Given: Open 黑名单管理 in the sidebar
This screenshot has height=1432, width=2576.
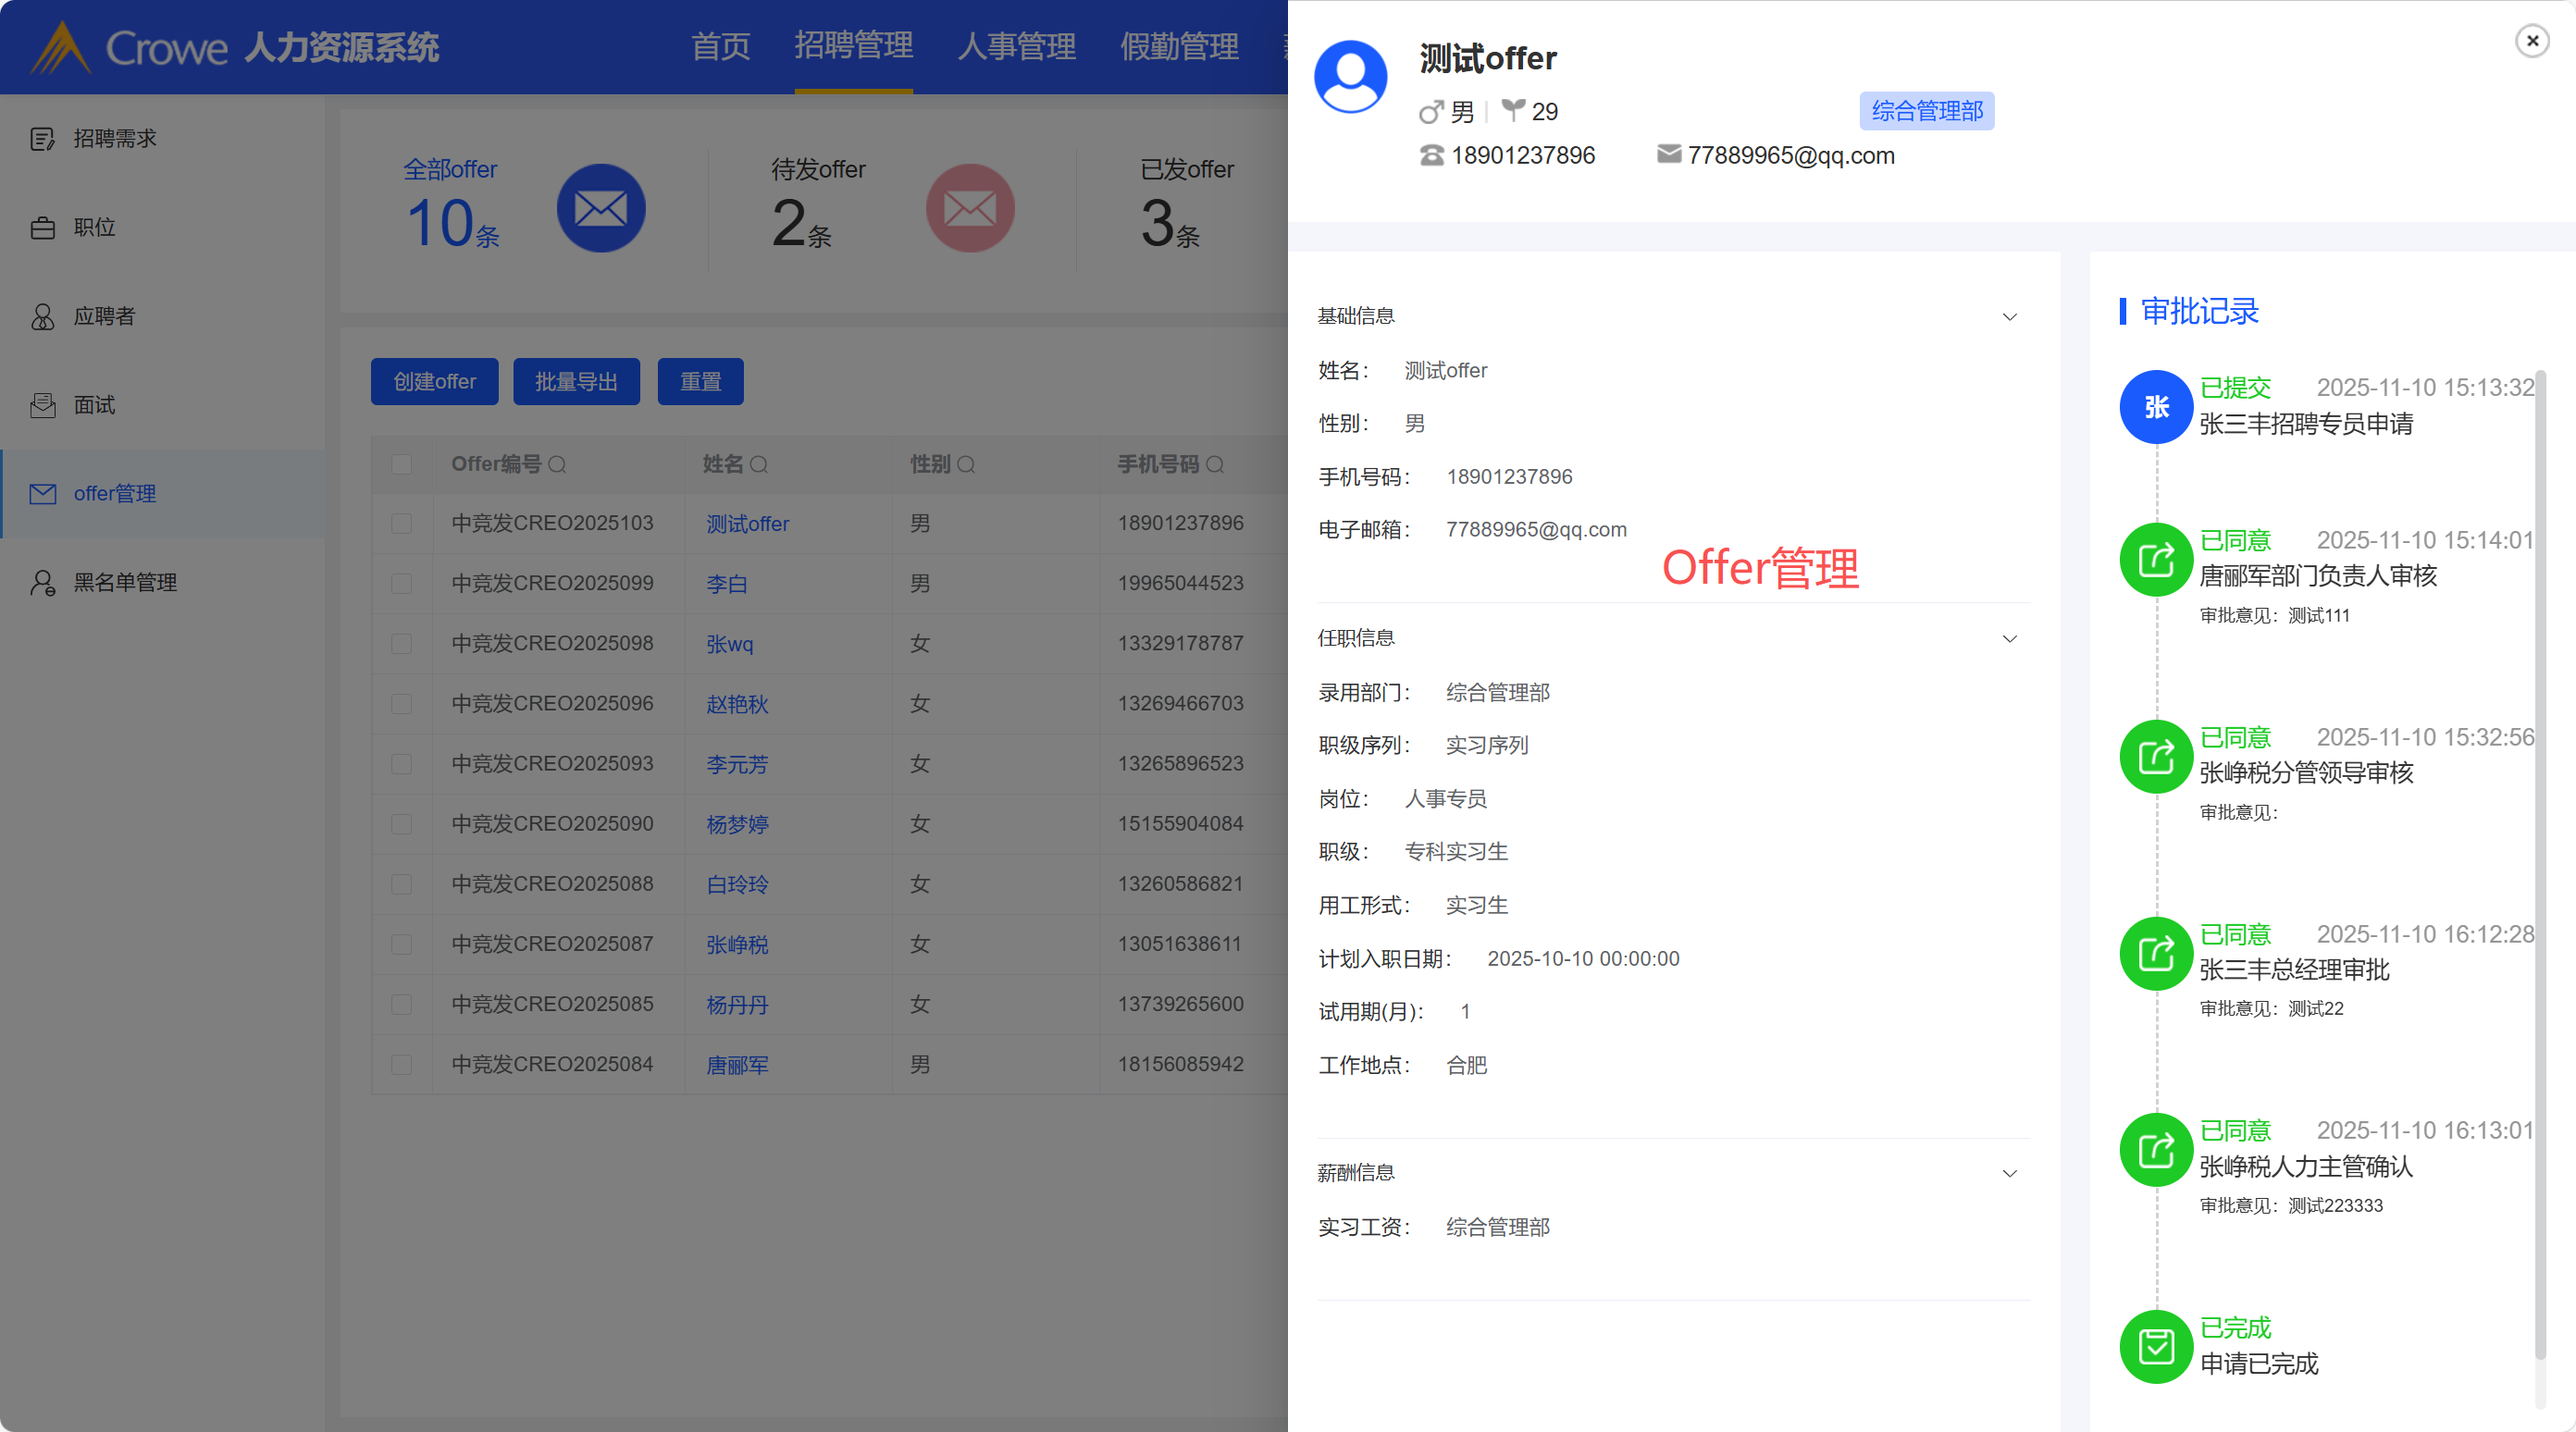Looking at the screenshot, I should 125,583.
